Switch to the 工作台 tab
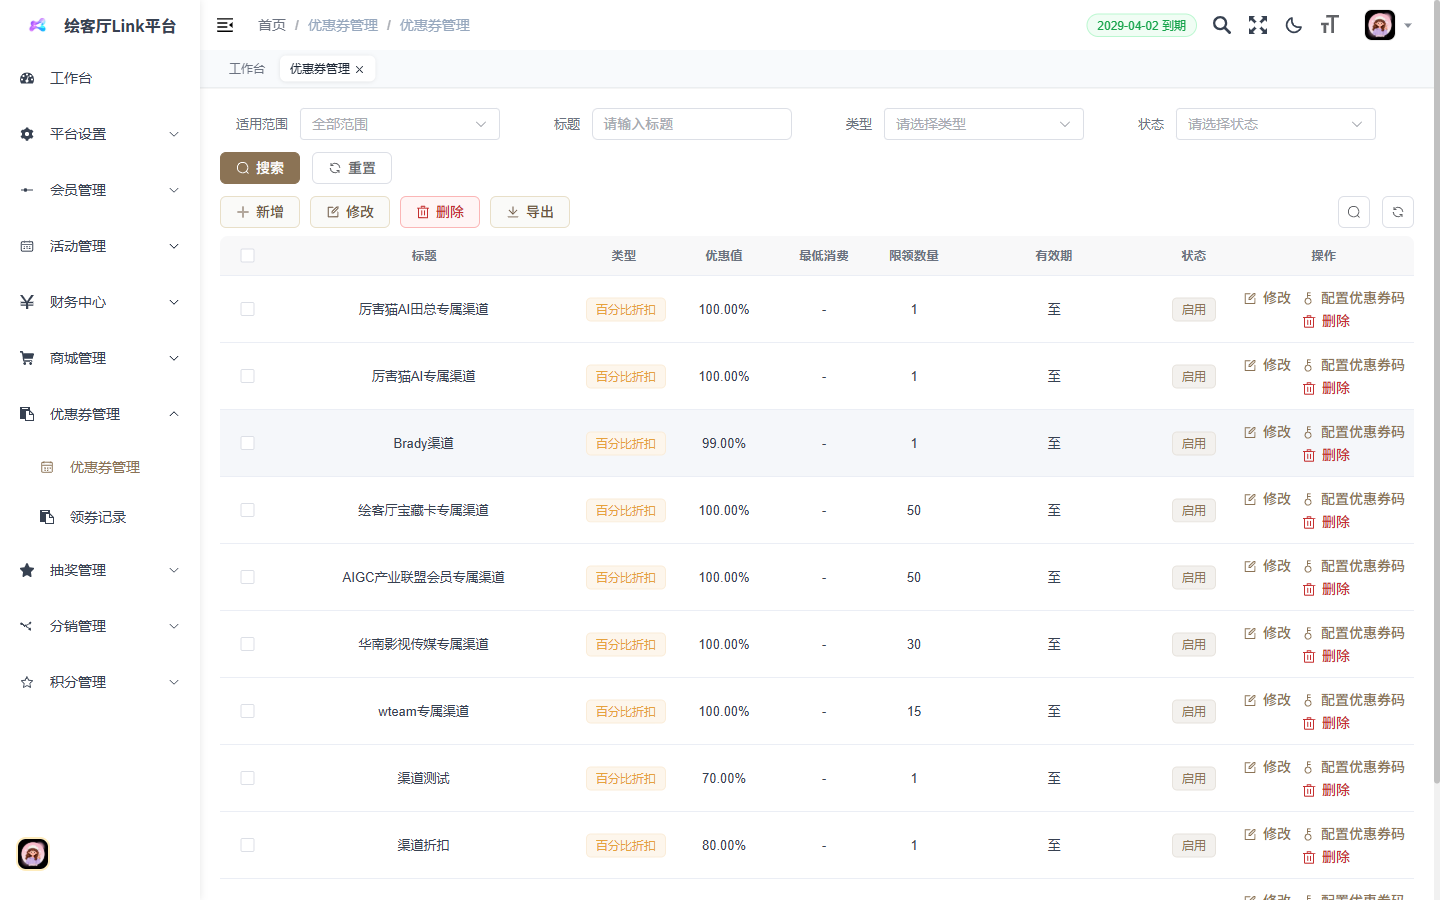Screen dimensions: 1440x900 point(247,68)
